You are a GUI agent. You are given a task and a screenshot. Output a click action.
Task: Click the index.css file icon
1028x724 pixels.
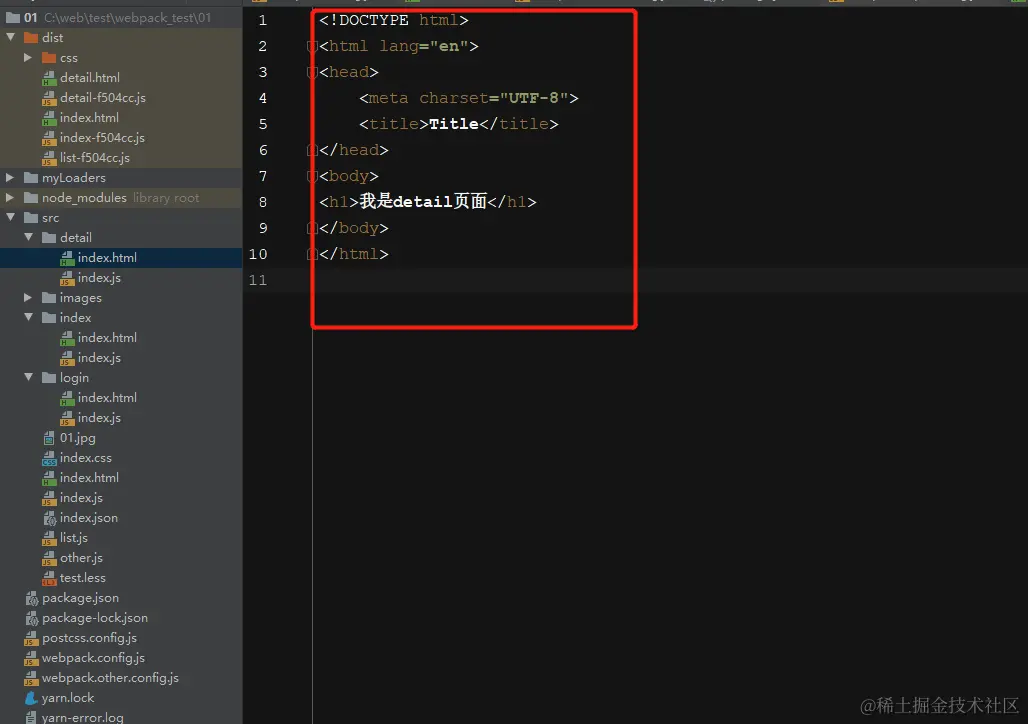tap(49, 458)
